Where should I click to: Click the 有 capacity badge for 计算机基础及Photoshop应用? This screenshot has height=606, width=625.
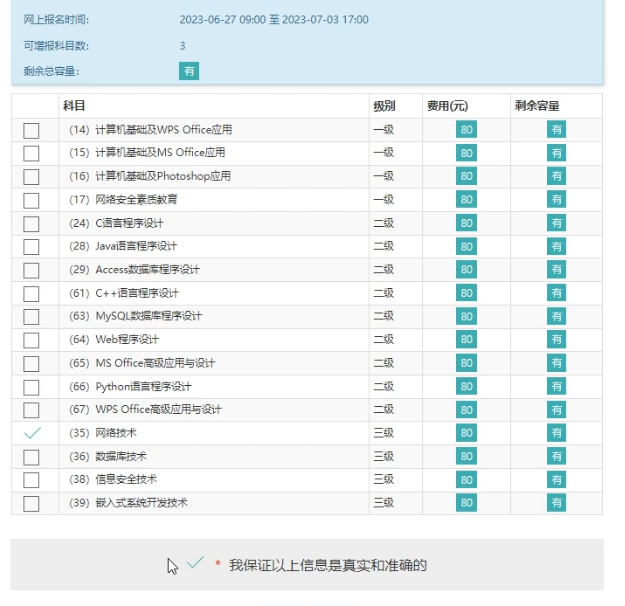pyautogui.click(x=556, y=176)
